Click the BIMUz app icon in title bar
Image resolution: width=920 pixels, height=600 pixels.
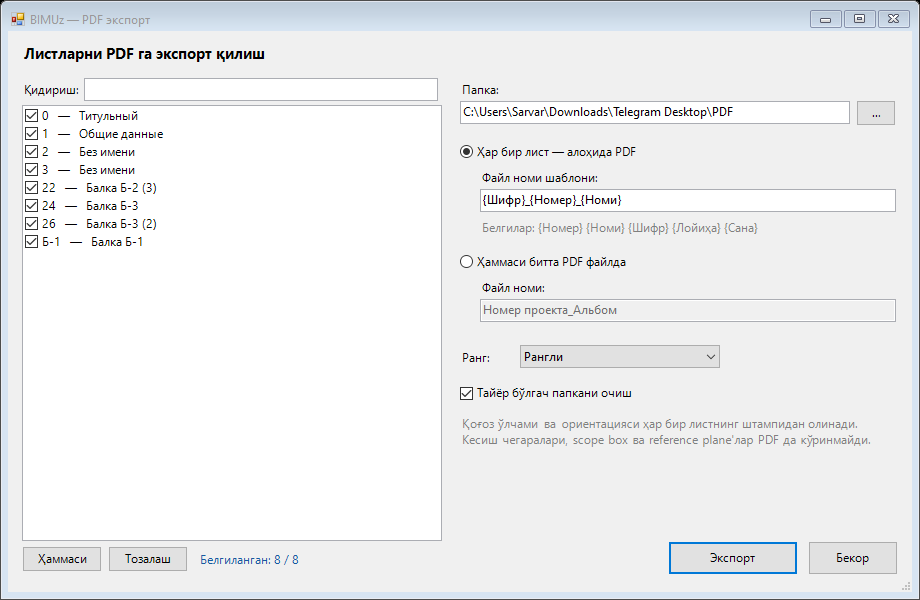(18, 19)
